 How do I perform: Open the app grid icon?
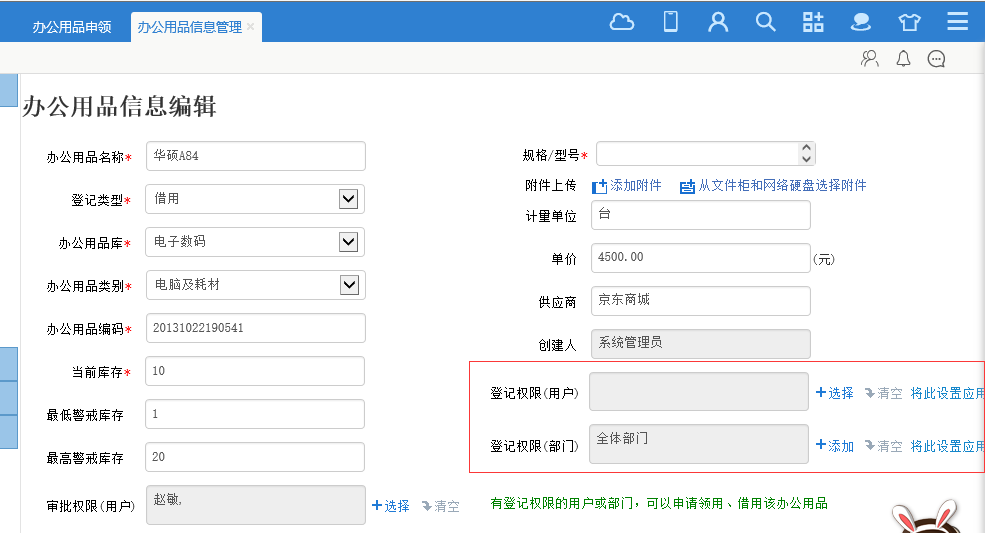tap(813, 22)
